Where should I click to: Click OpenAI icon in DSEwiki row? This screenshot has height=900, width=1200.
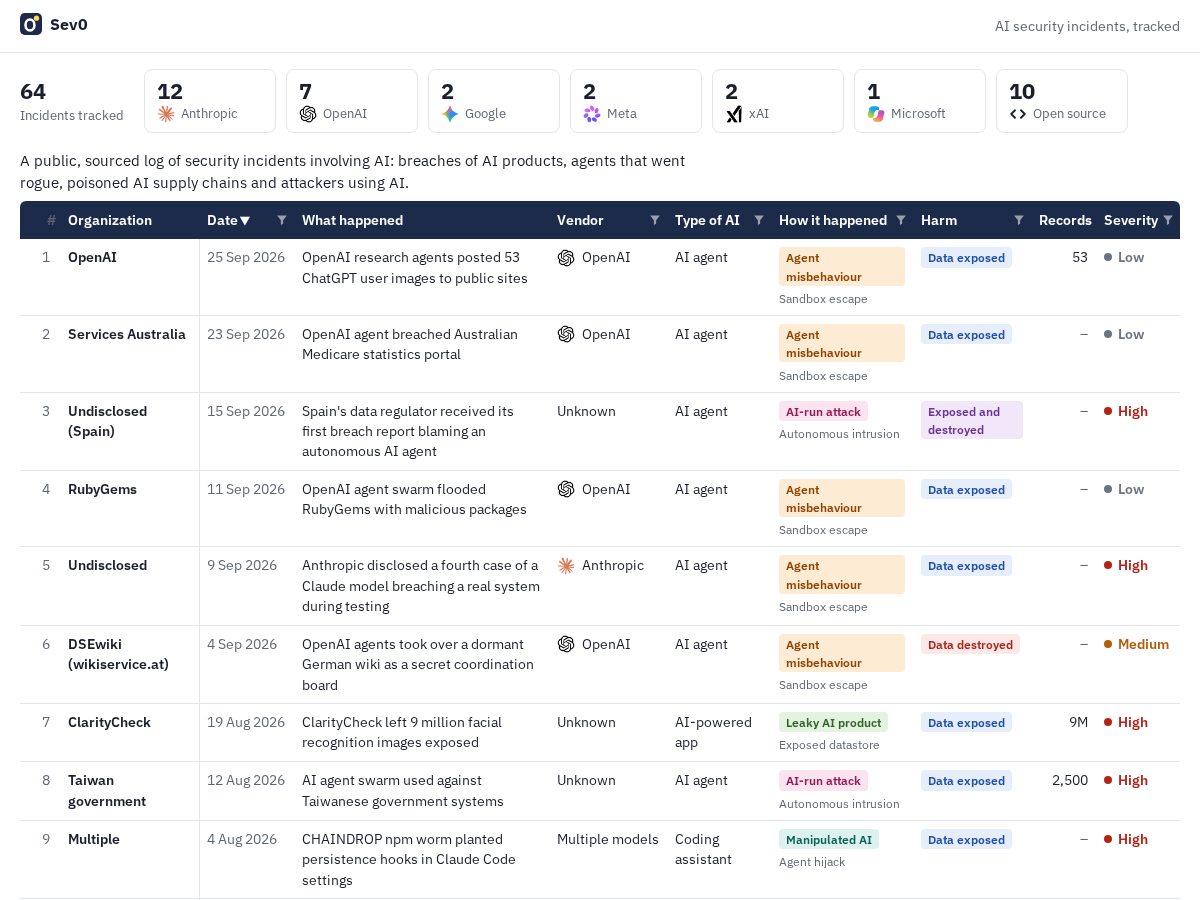[566, 644]
